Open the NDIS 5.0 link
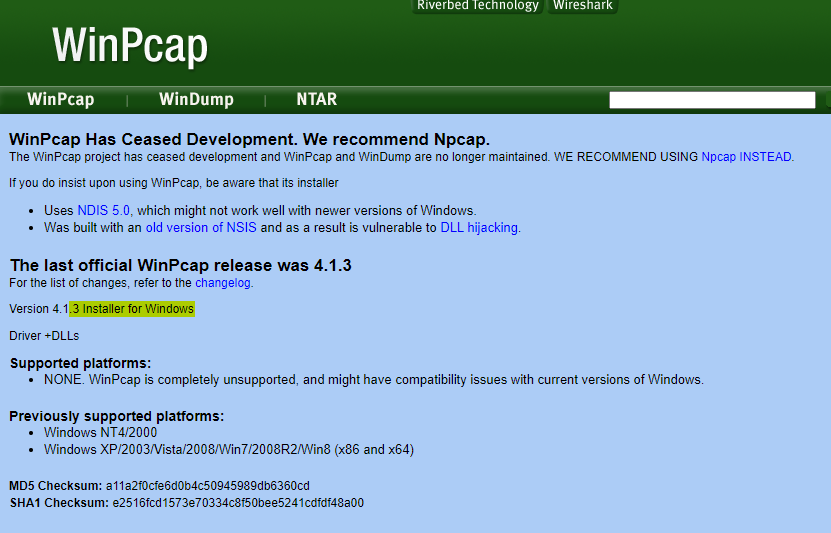Viewport: 831px width, 533px height. 103,210
